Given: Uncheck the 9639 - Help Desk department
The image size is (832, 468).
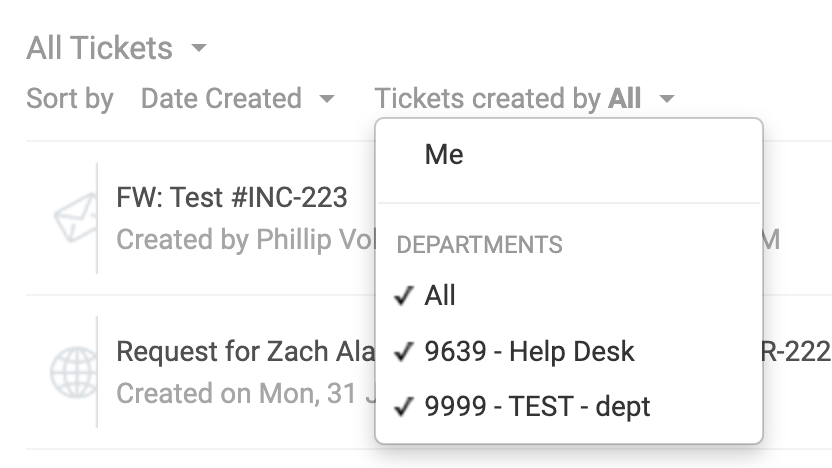Looking at the screenshot, I should 569,351.
